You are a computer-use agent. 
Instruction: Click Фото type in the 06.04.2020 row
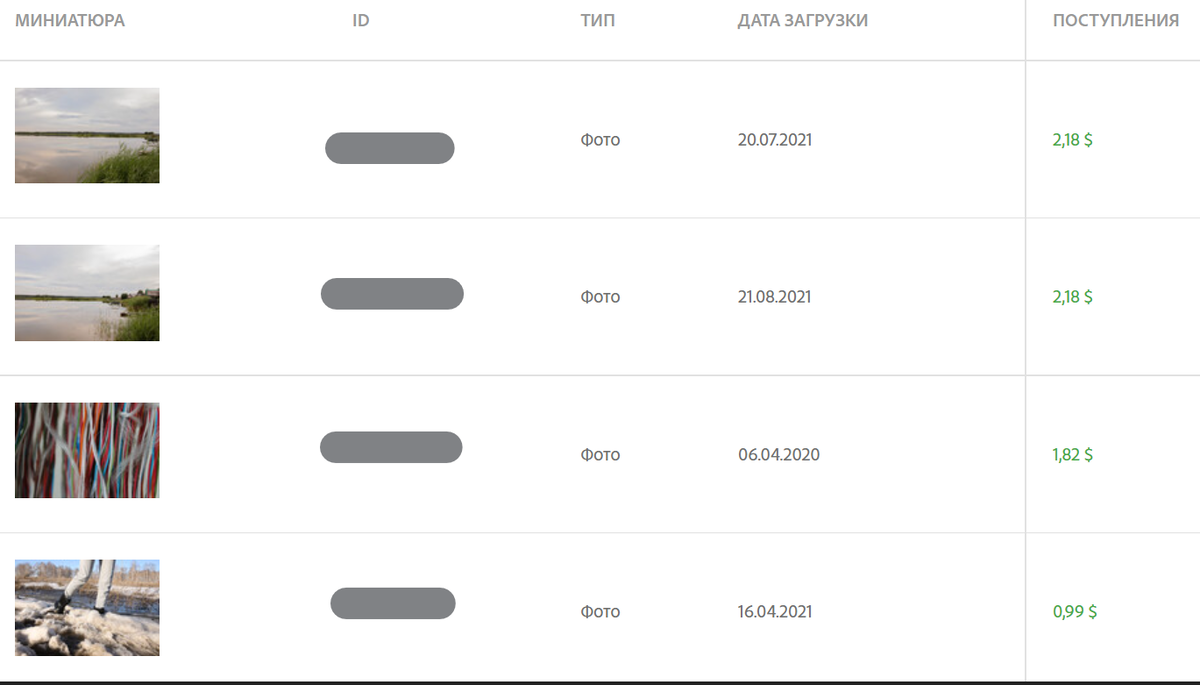tap(600, 455)
